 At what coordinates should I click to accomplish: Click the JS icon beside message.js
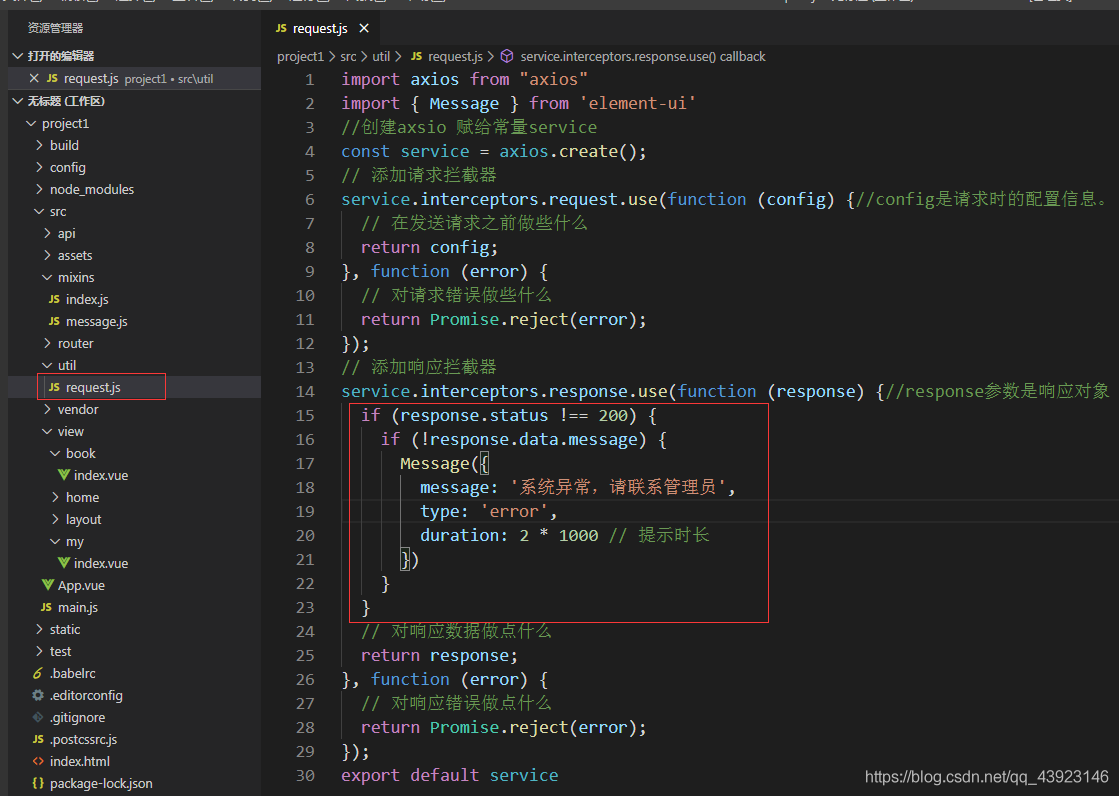click(54, 321)
